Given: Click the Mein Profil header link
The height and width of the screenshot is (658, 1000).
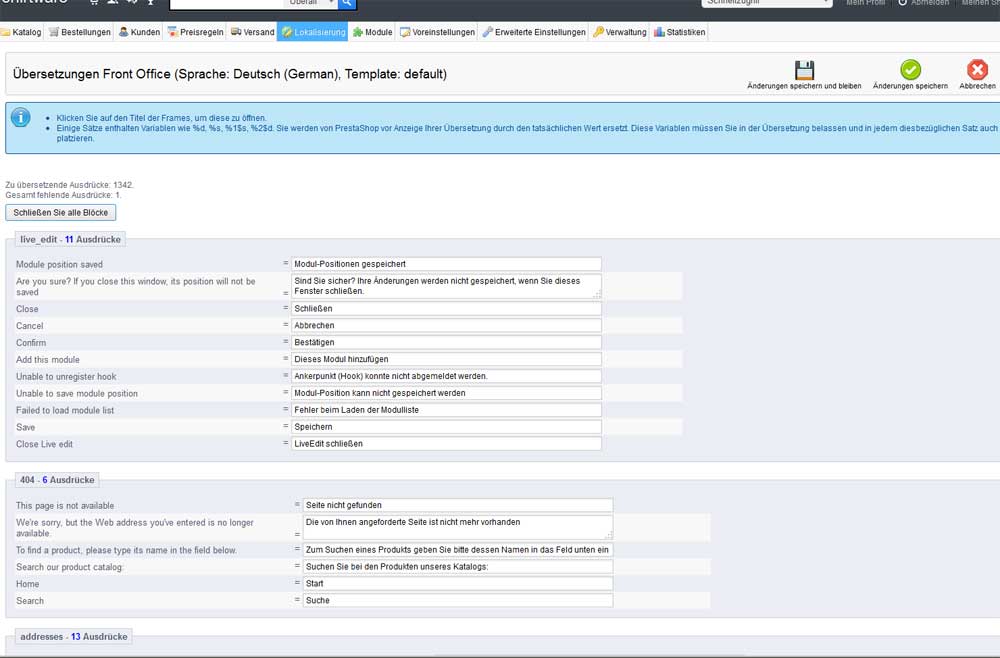Looking at the screenshot, I should (x=865, y=3).
